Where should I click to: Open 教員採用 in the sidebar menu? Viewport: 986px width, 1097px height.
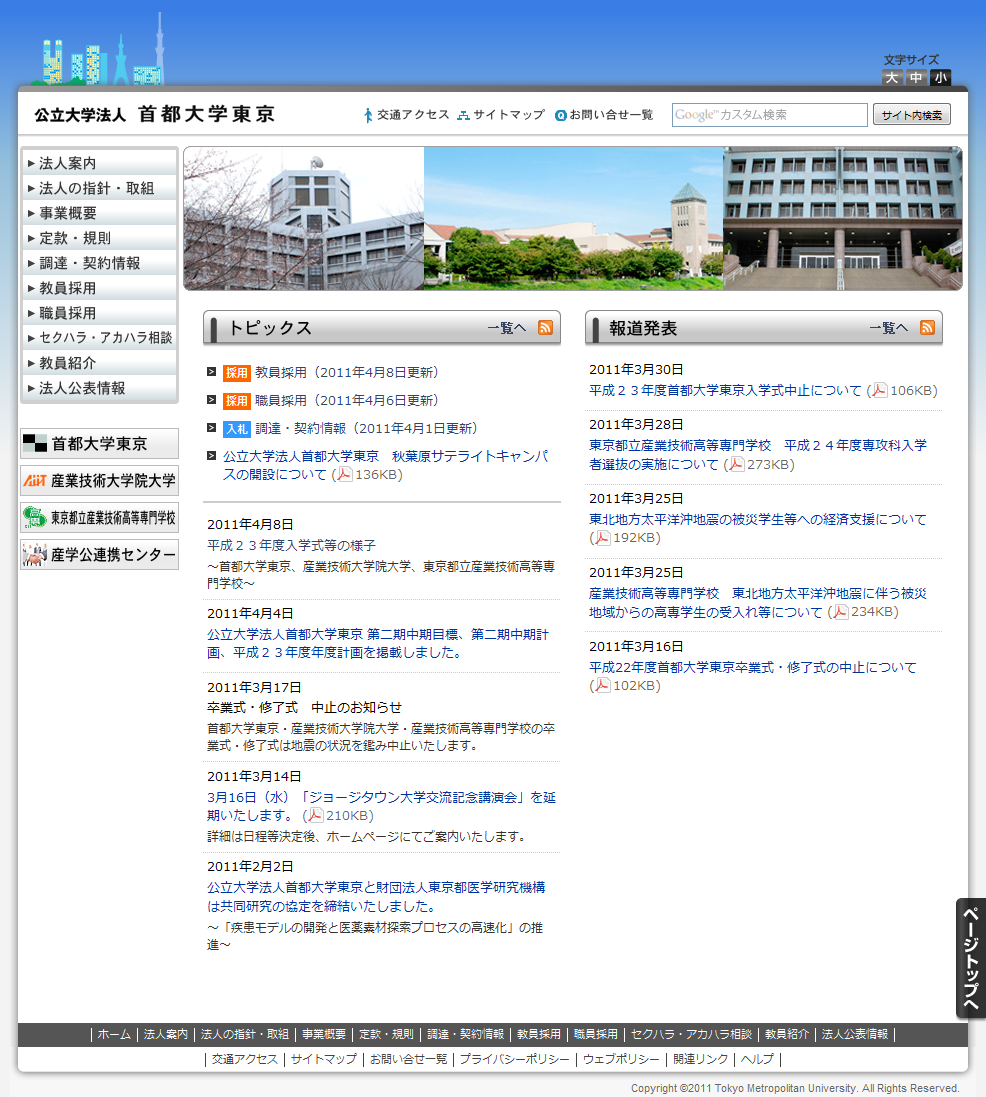99,288
